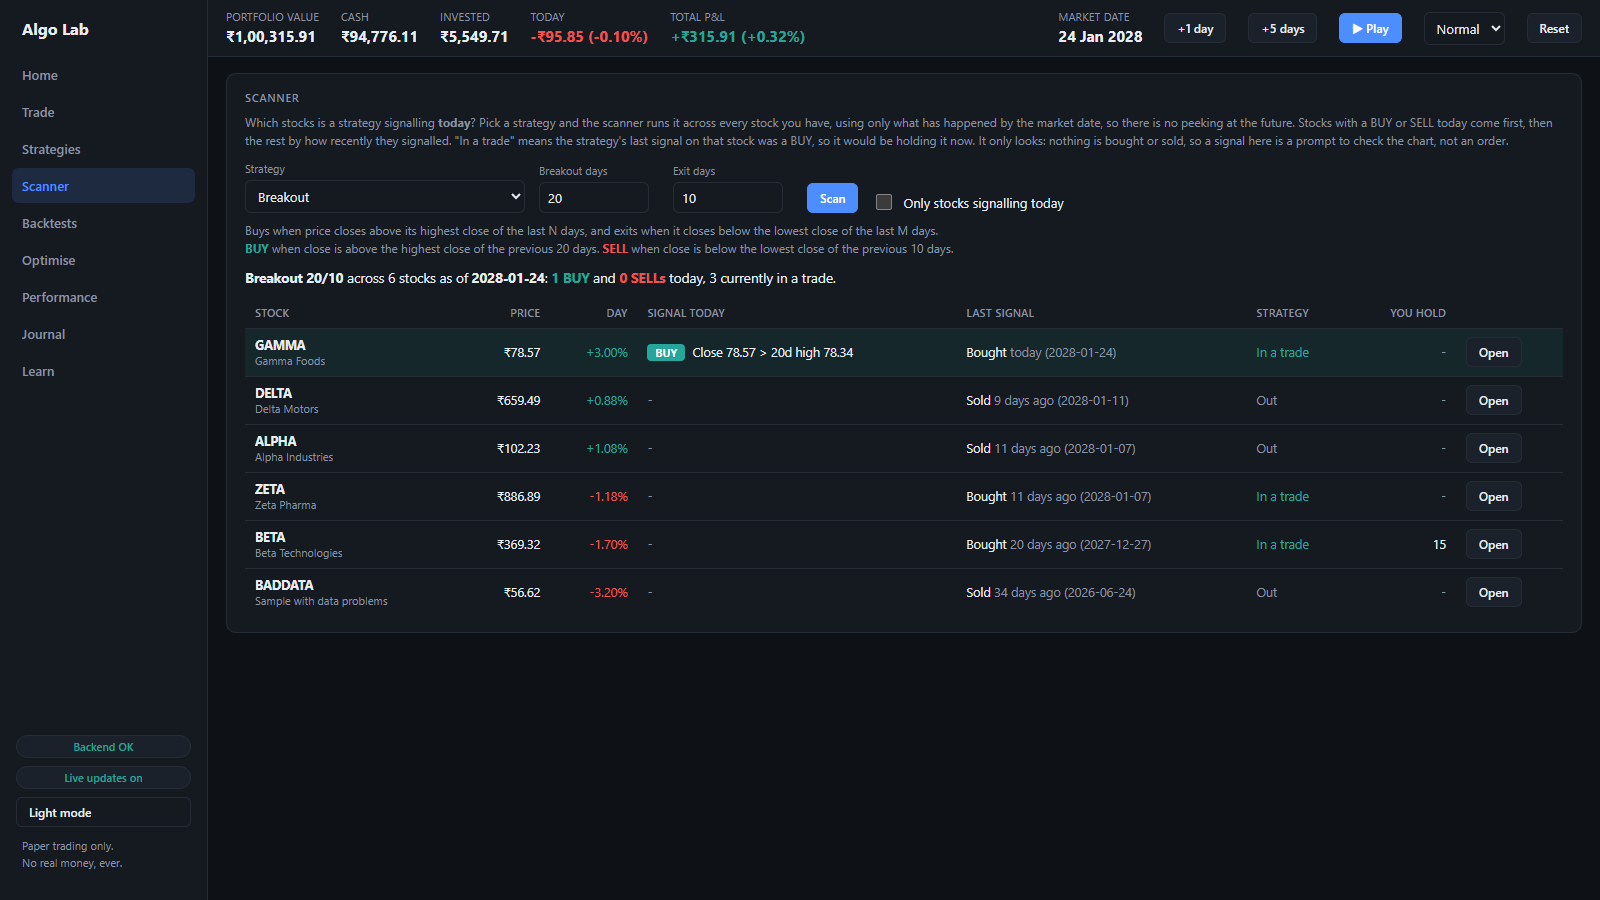Focus the Exit days input field

pyautogui.click(x=728, y=198)
